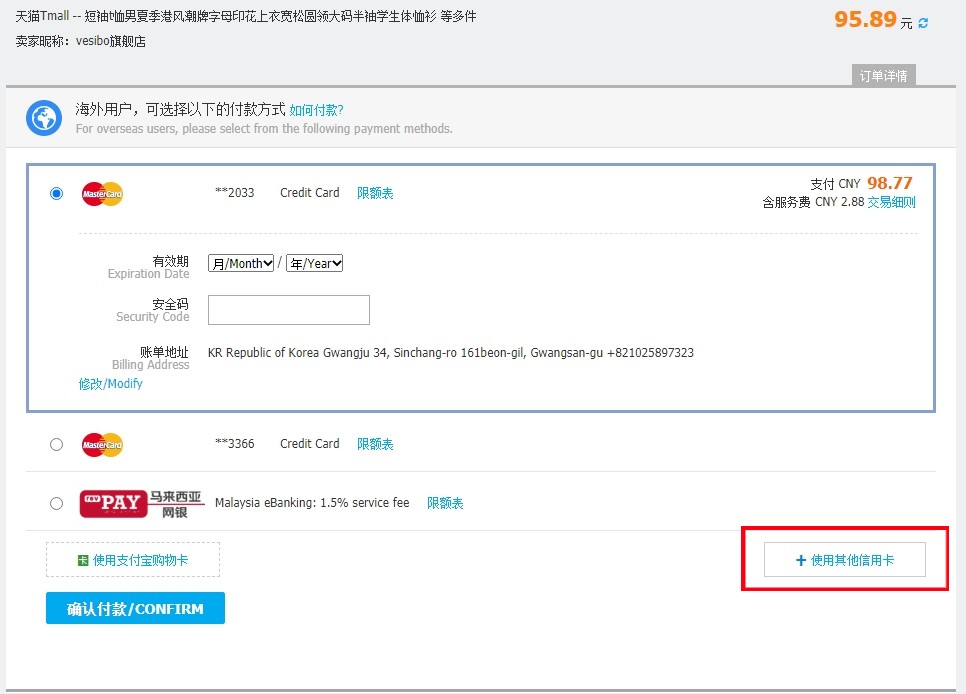966x694 pixels.
Task: Click the Malaysia eBanking: 1.5% service fee text
Action: click(312, 502)
